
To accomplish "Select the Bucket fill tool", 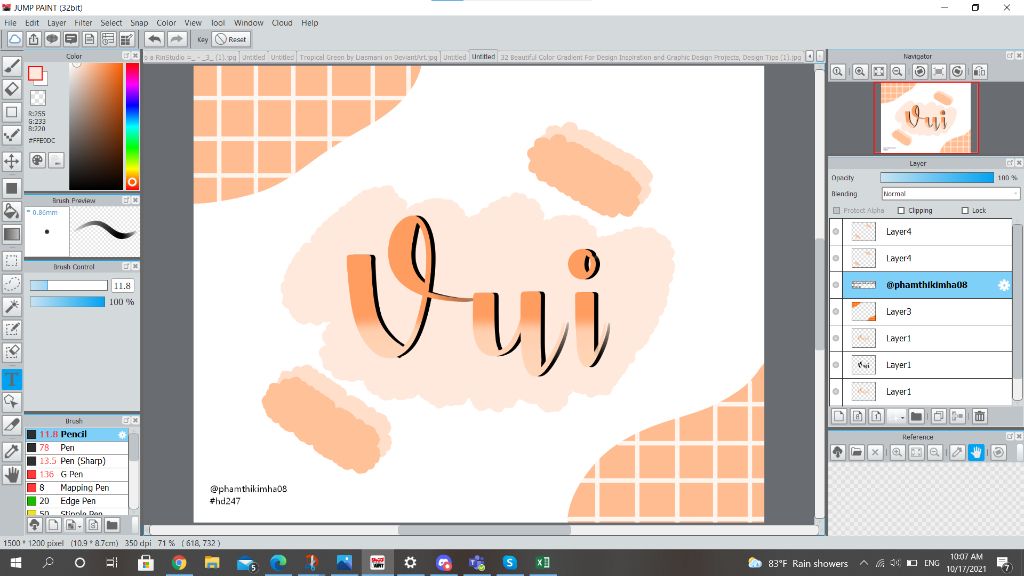I will point(12,210).
